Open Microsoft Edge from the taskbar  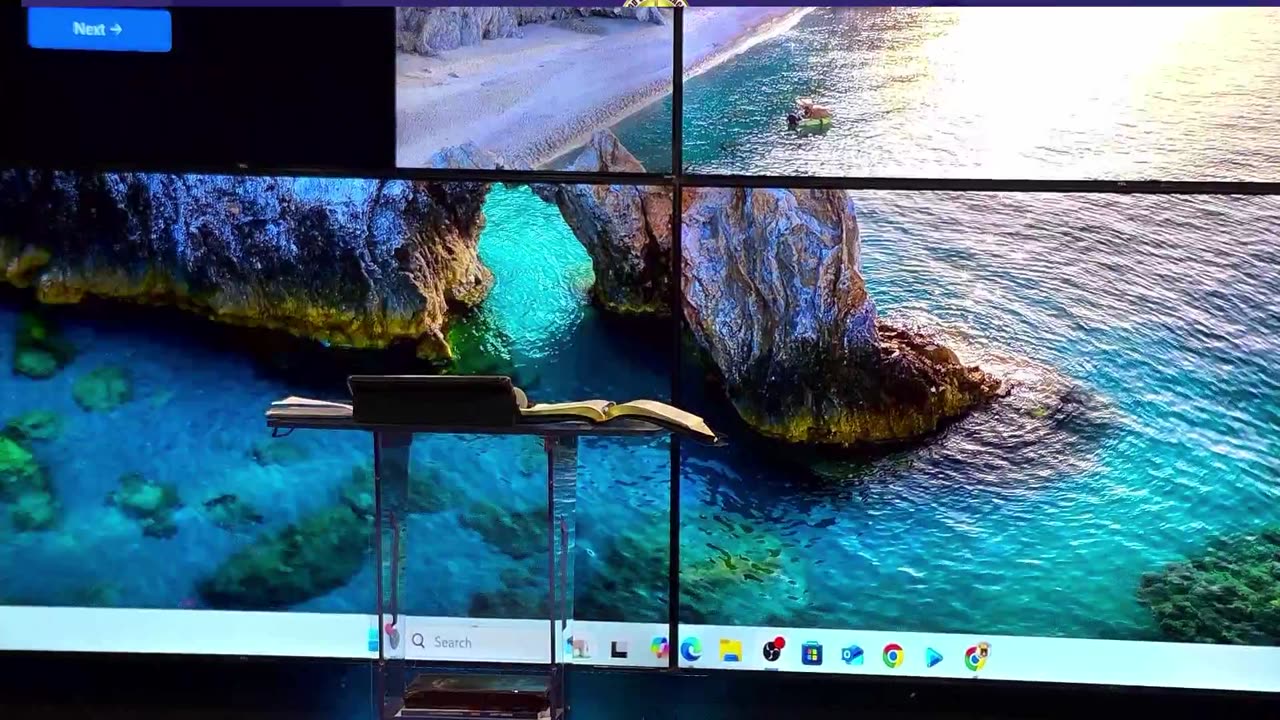pyautogui.click(x=691, y=651)
